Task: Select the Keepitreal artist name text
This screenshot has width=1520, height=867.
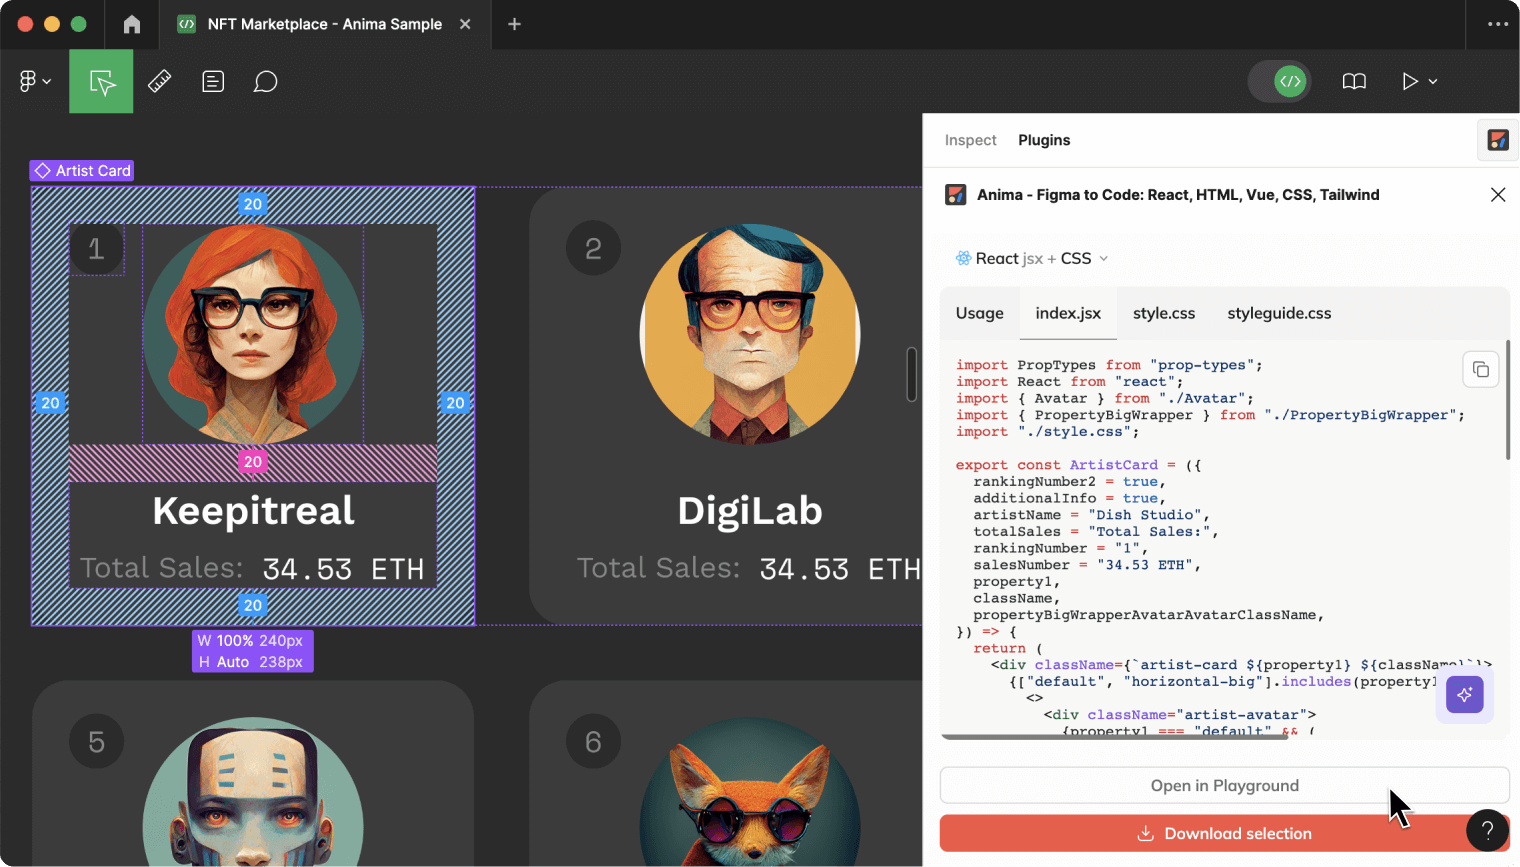Action: point(253,511)
